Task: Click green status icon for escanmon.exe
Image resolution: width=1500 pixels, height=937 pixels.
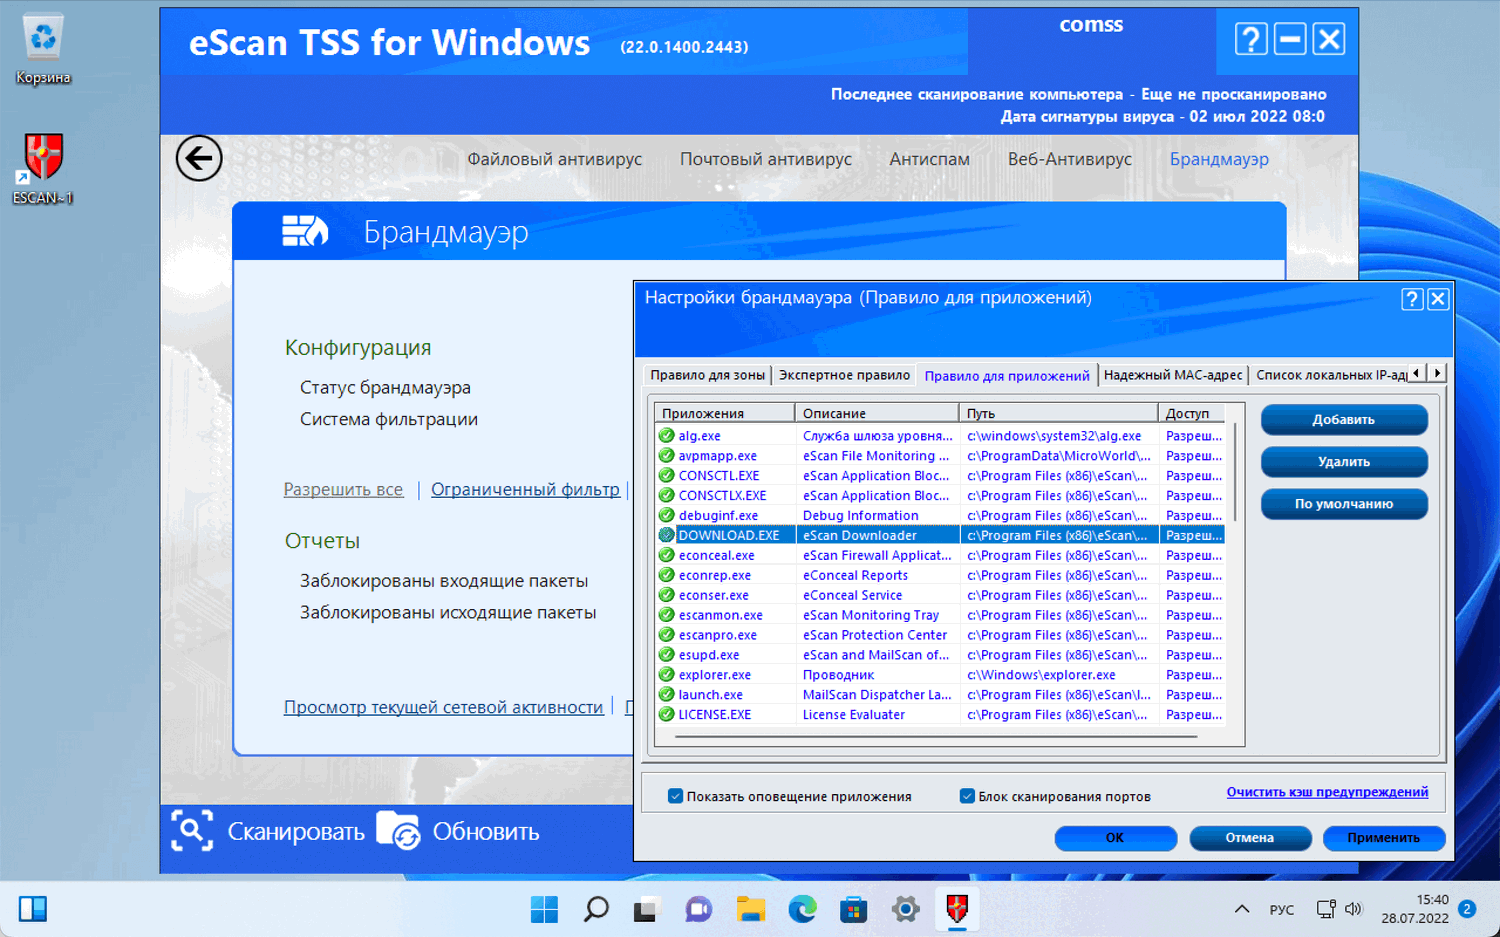Action: (x=667, y=615)
